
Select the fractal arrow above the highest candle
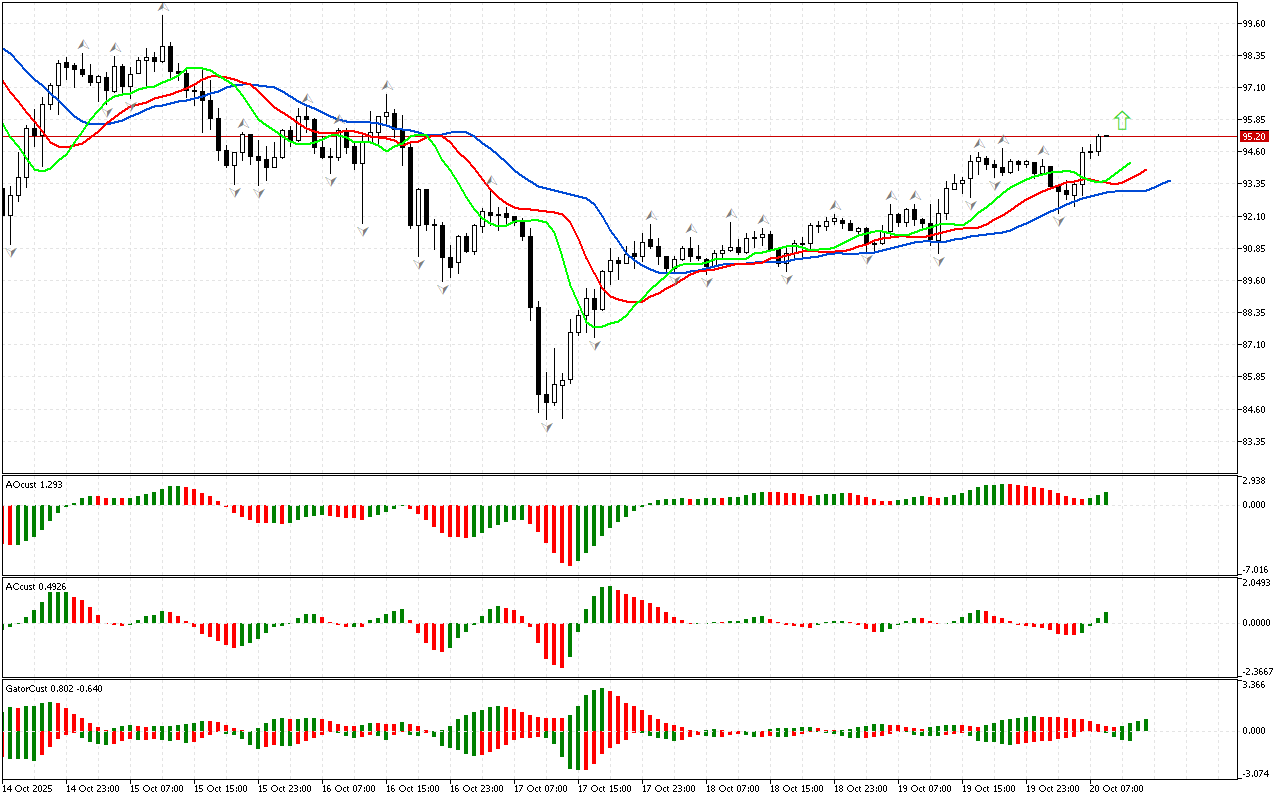coord(162,8)
